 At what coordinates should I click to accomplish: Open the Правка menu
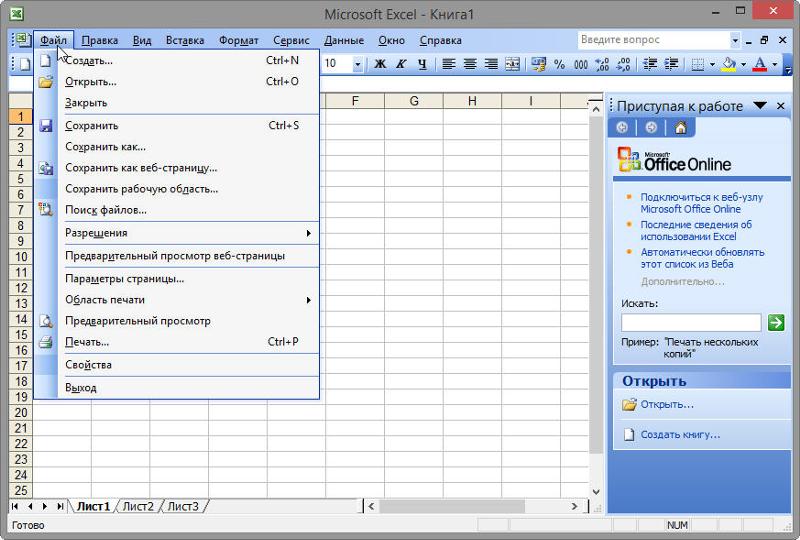[x=99, y=40]
